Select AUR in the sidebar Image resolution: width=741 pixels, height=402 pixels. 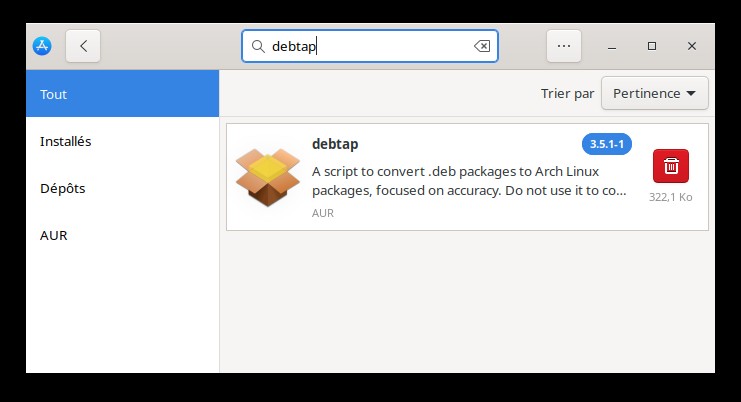(122, 235)
